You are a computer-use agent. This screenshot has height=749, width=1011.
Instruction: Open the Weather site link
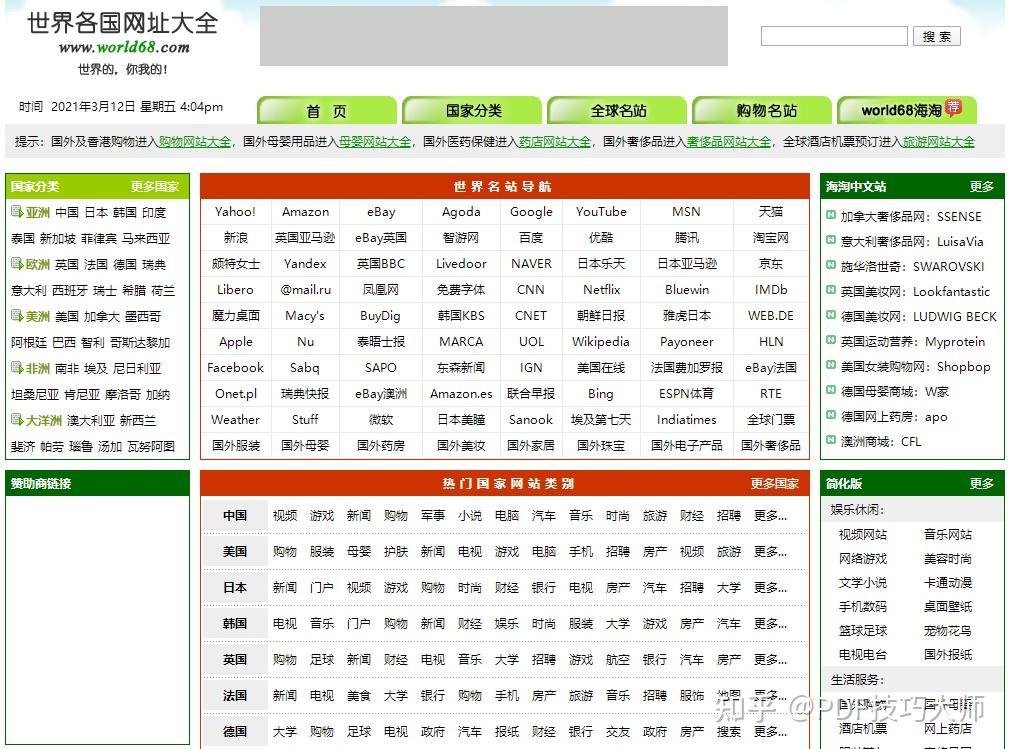[x=235, y=420]
